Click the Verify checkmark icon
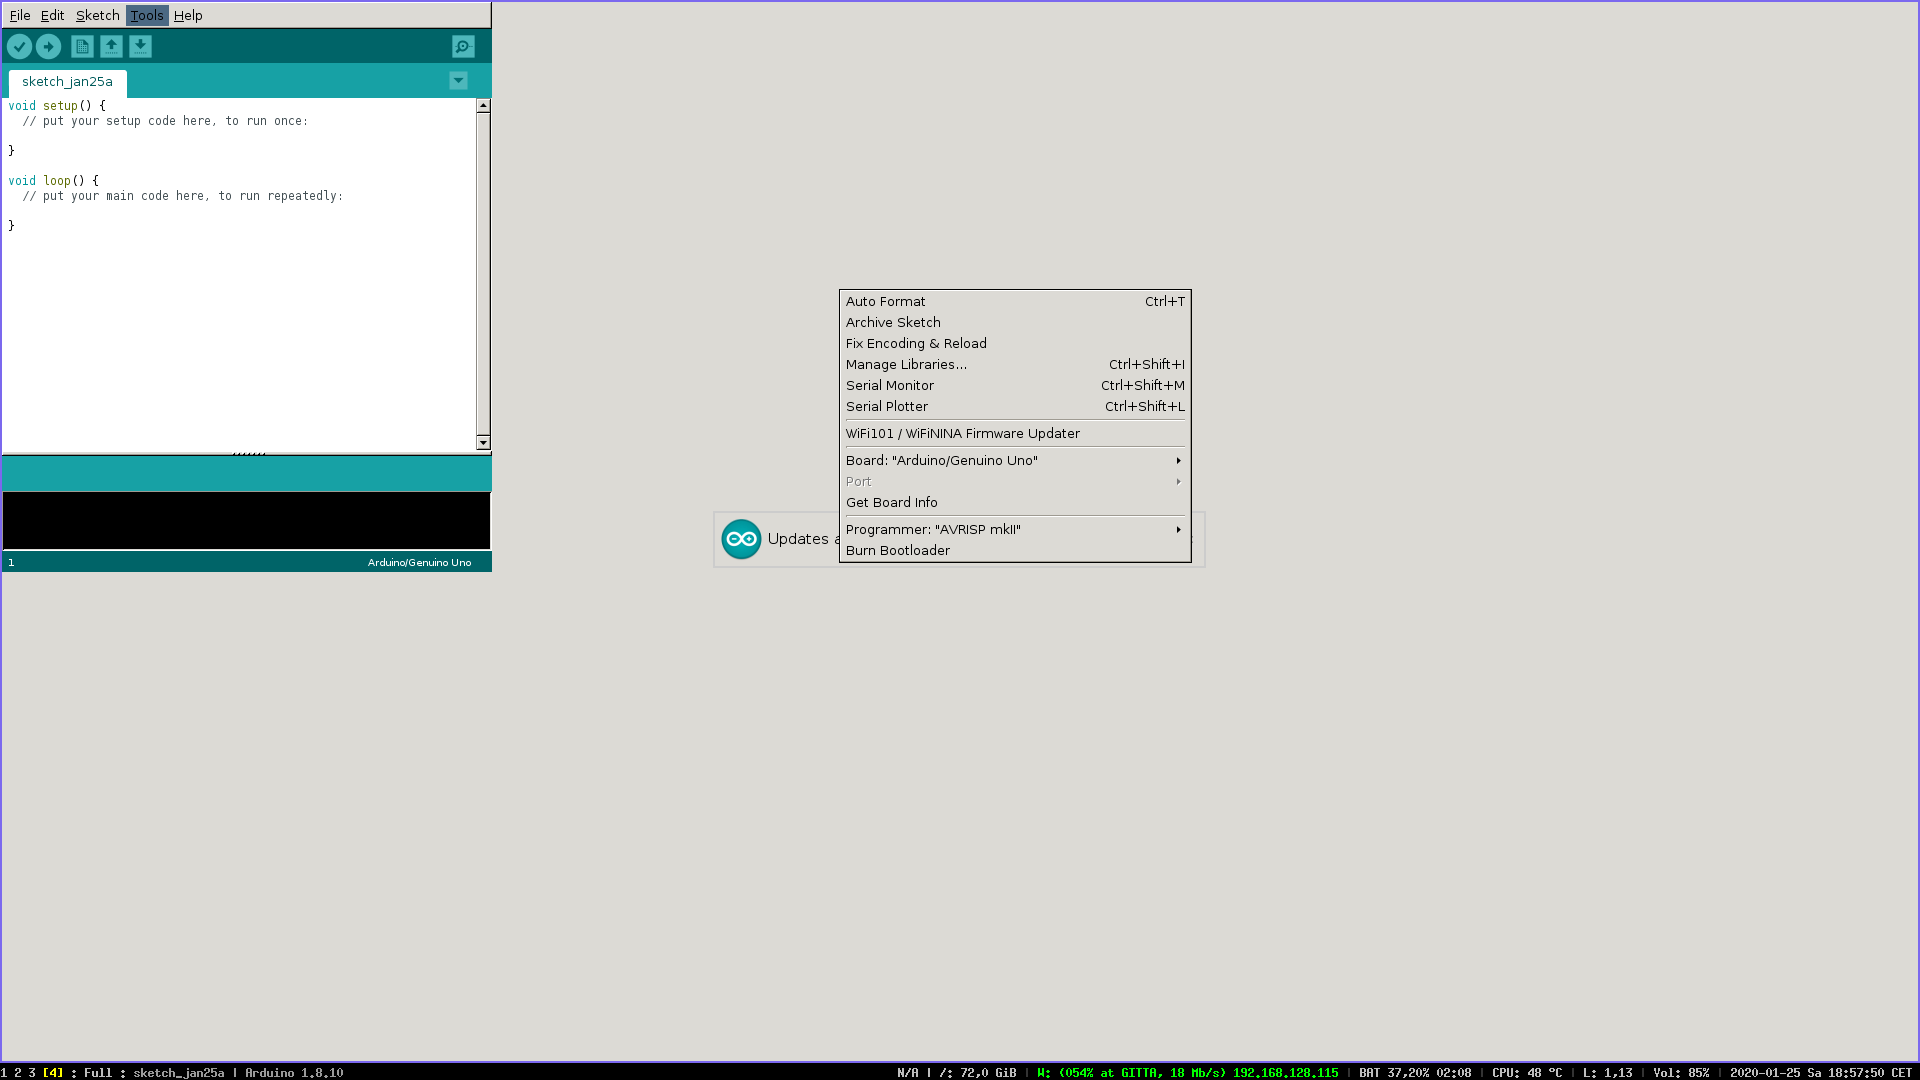1920x1080 pixels. click(x=19, y=46)
